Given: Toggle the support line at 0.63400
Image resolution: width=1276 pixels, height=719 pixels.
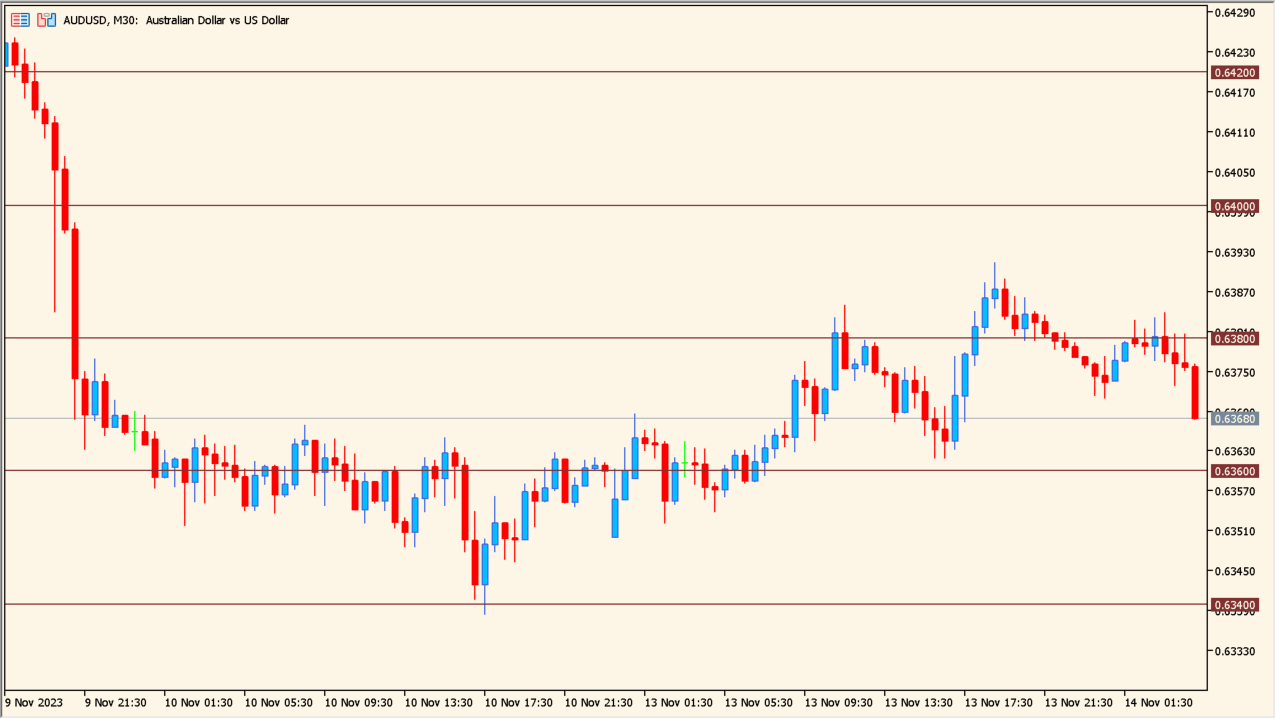Looking at the screenshot, I should pos(600,604).
